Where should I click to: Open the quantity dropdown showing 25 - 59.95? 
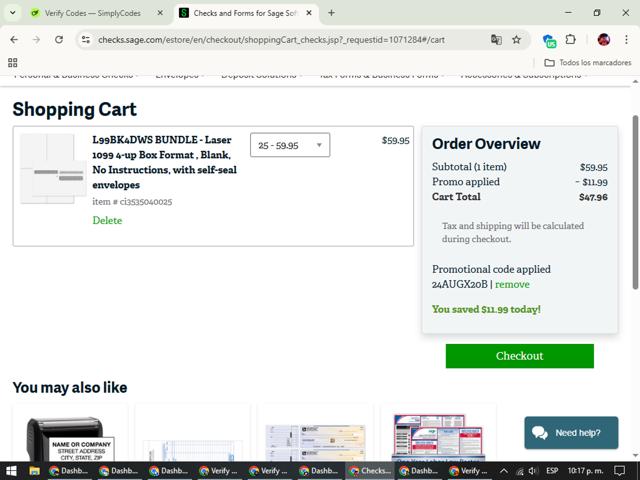point(290,145)
